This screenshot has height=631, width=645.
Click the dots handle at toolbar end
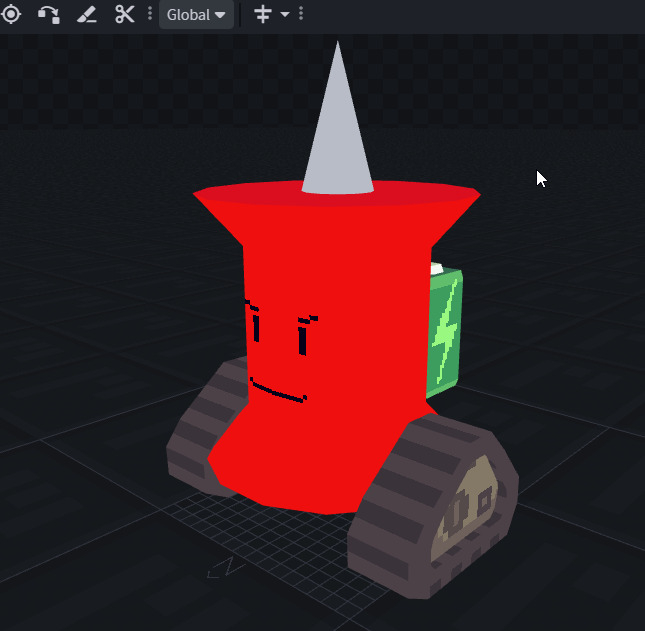tap(301, 15)
